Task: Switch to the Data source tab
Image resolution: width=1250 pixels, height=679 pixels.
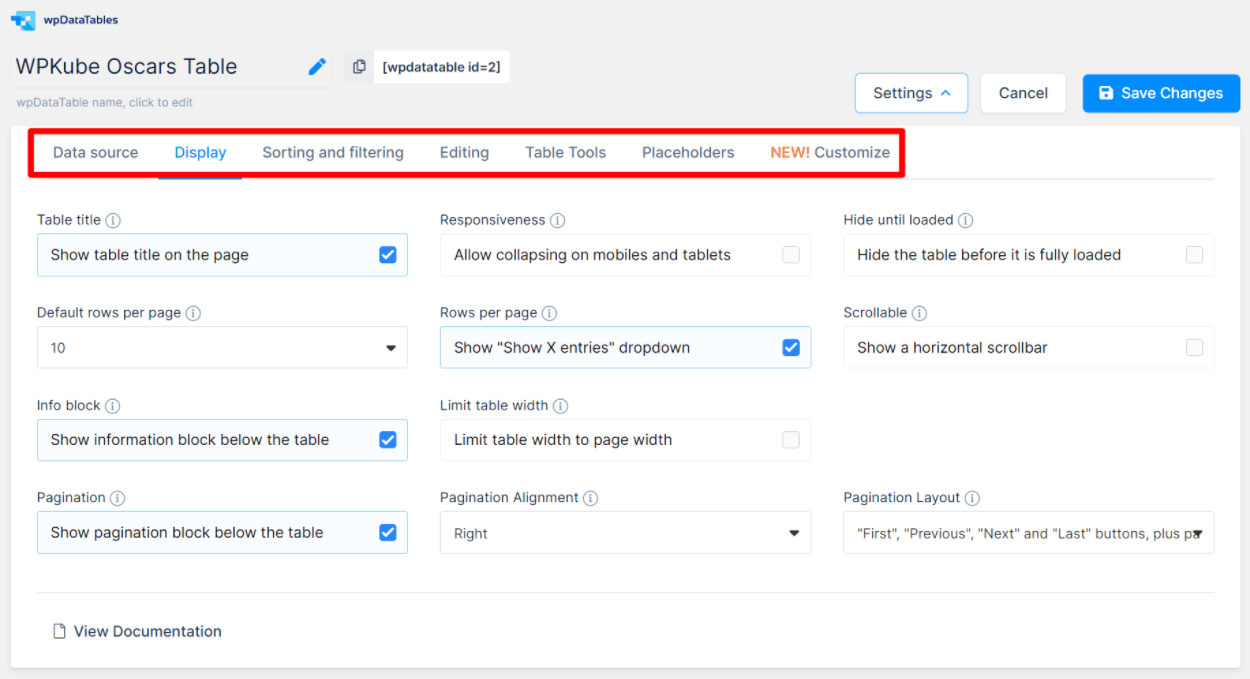Action: tap(96, 153)
